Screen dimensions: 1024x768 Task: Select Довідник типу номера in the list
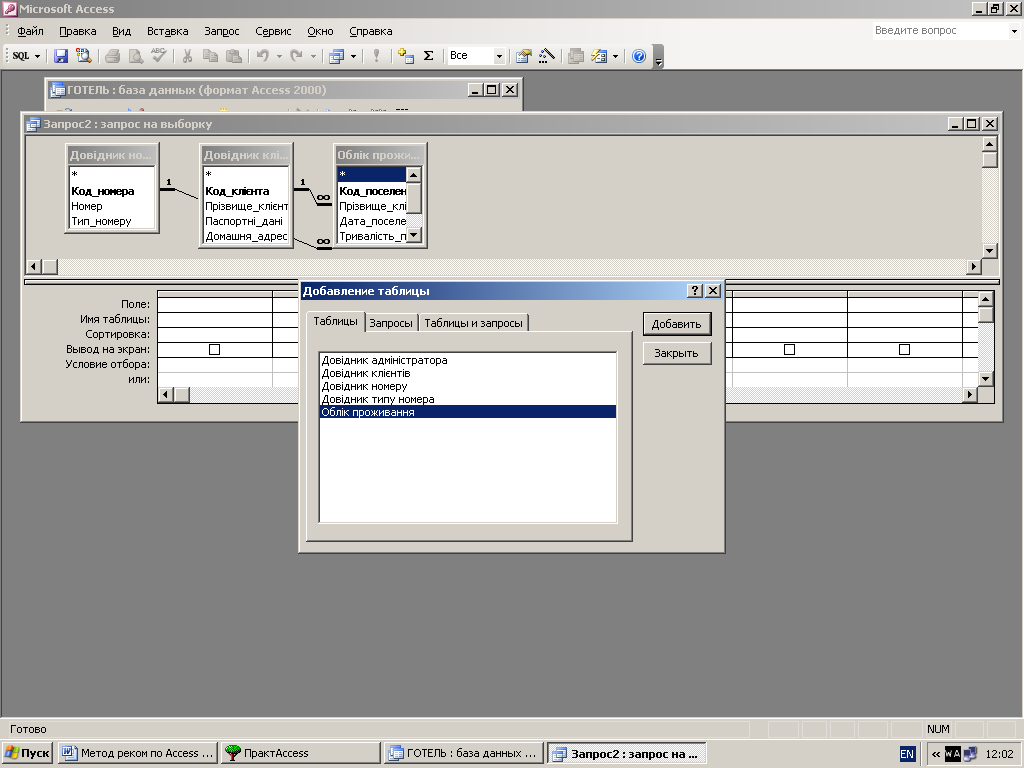point(467,399)
